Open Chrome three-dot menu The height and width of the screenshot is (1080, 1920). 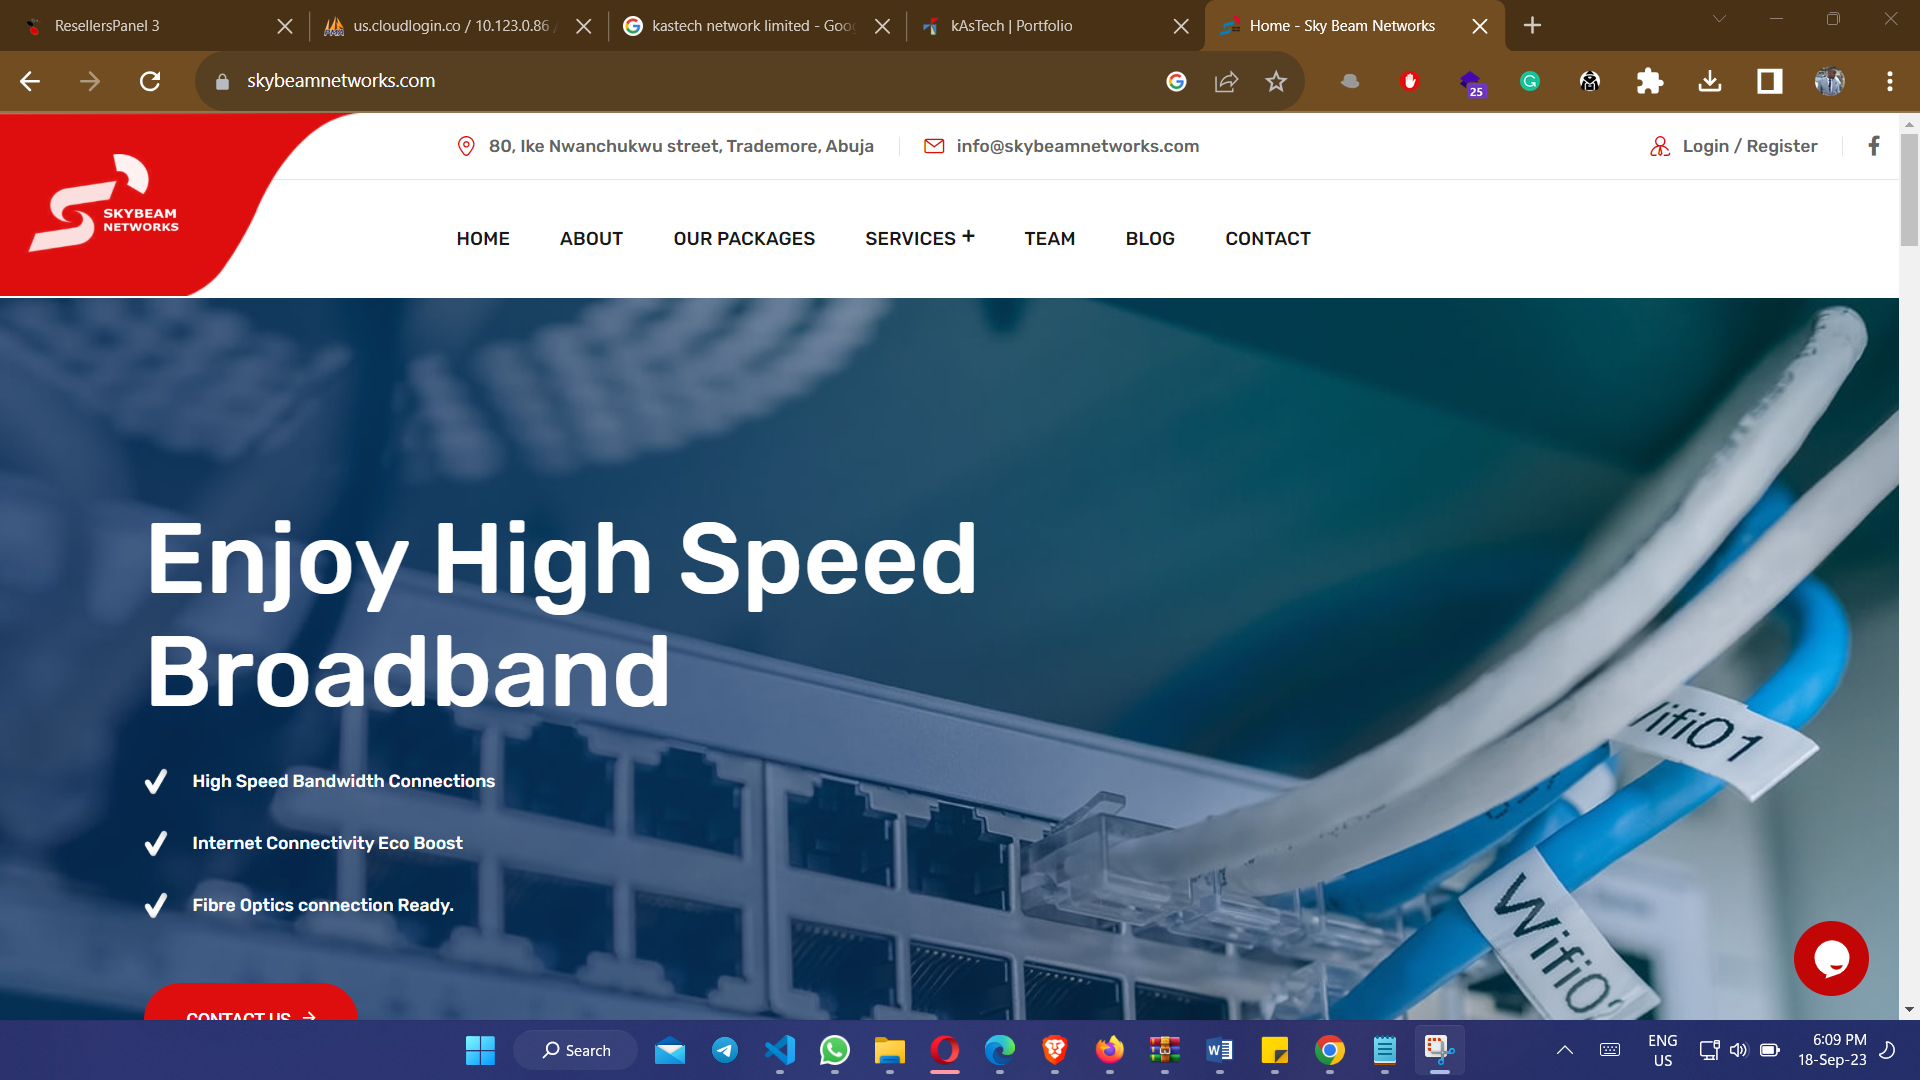click(1889, 81)
